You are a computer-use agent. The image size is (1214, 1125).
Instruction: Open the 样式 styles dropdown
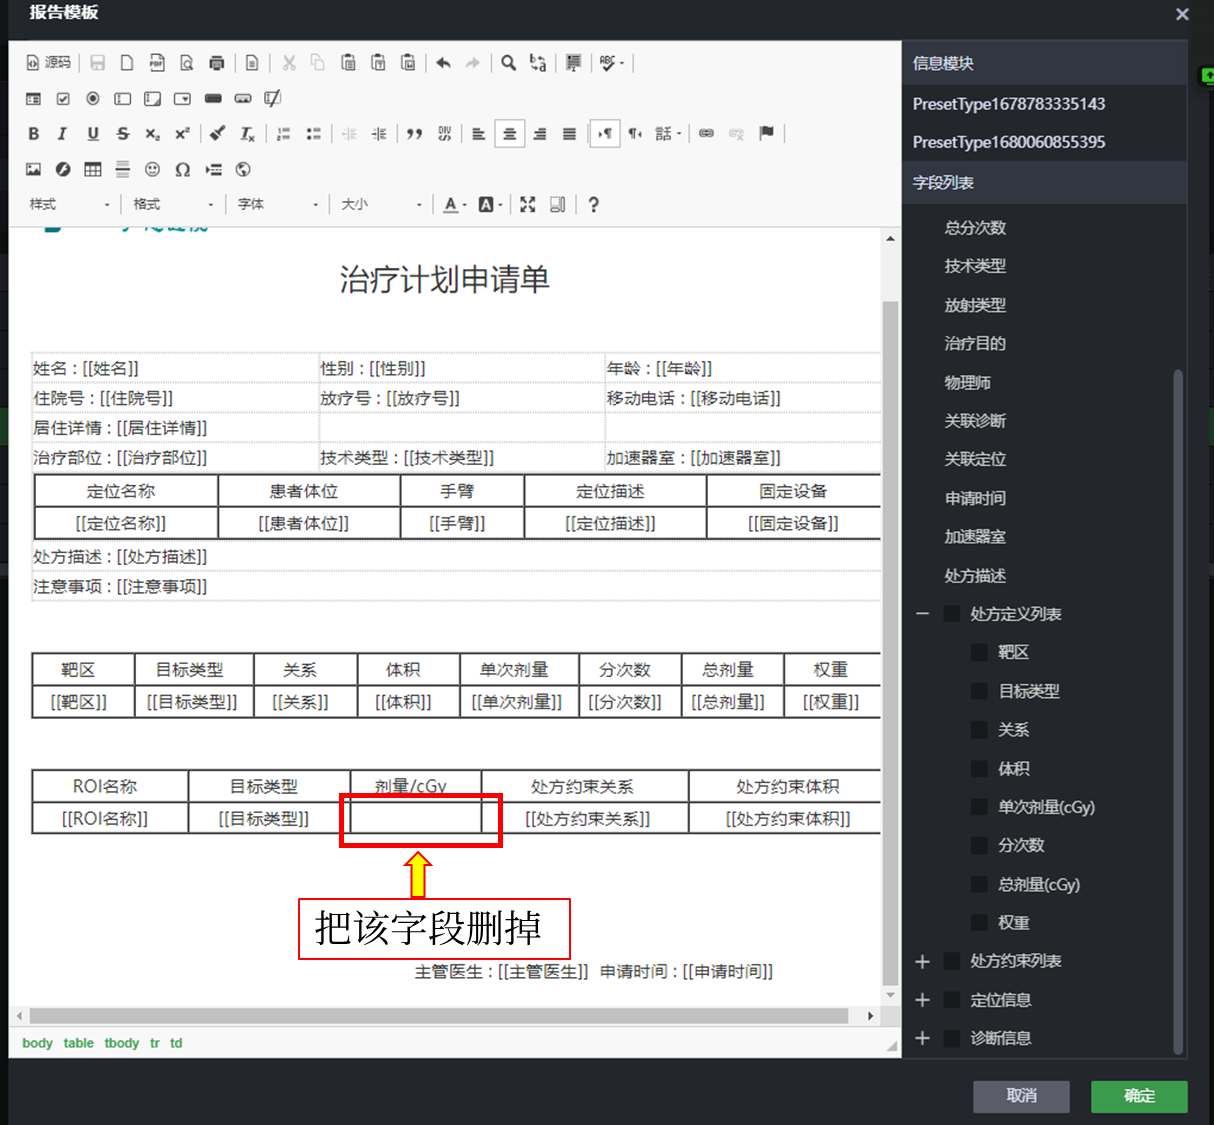click(69, 204)
